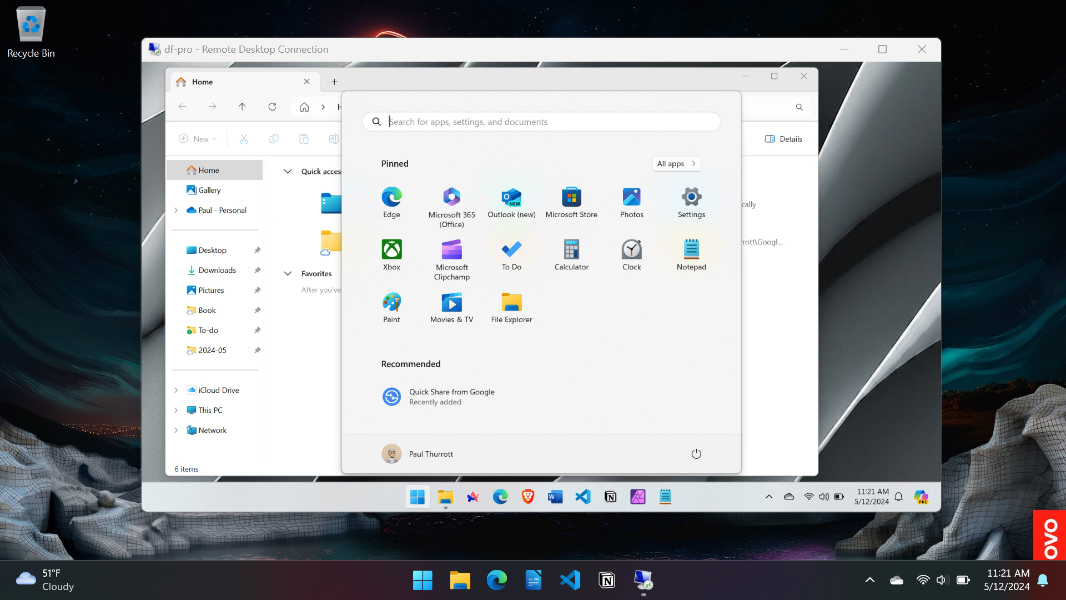The width and height of the screenshot is (1066, 600).
Task: Click the Start menu power icon
Action: [696, 454]
